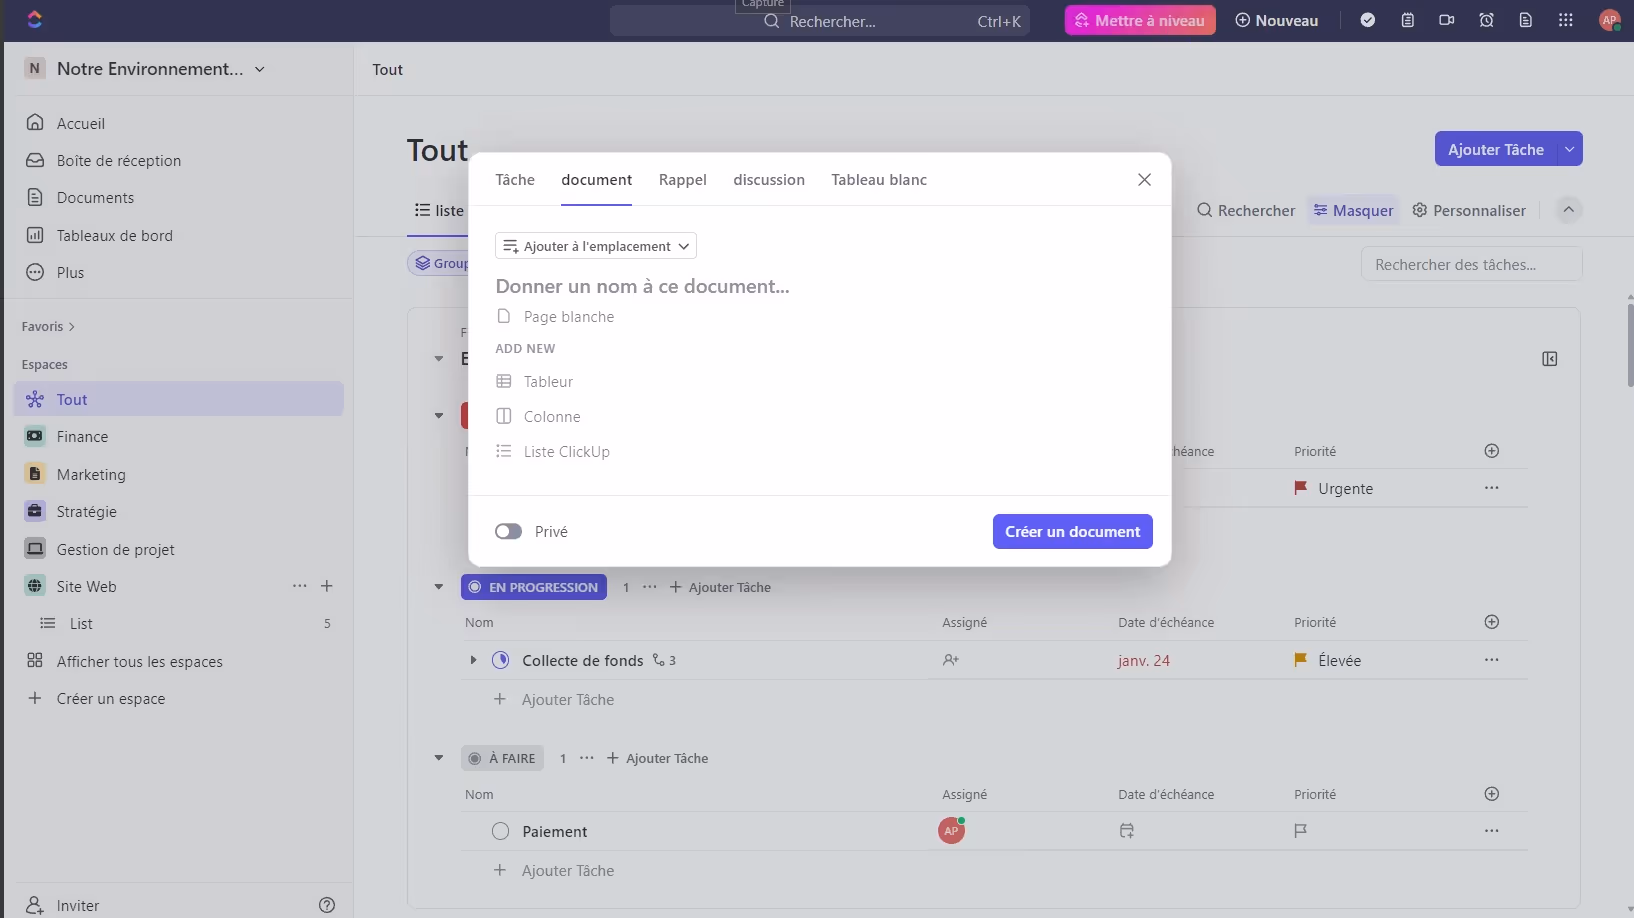Click Mettre à niveau in the top bar
Image resolution: width=1634 pixels, height=918 pixels.
click(x=1140, y=20)
